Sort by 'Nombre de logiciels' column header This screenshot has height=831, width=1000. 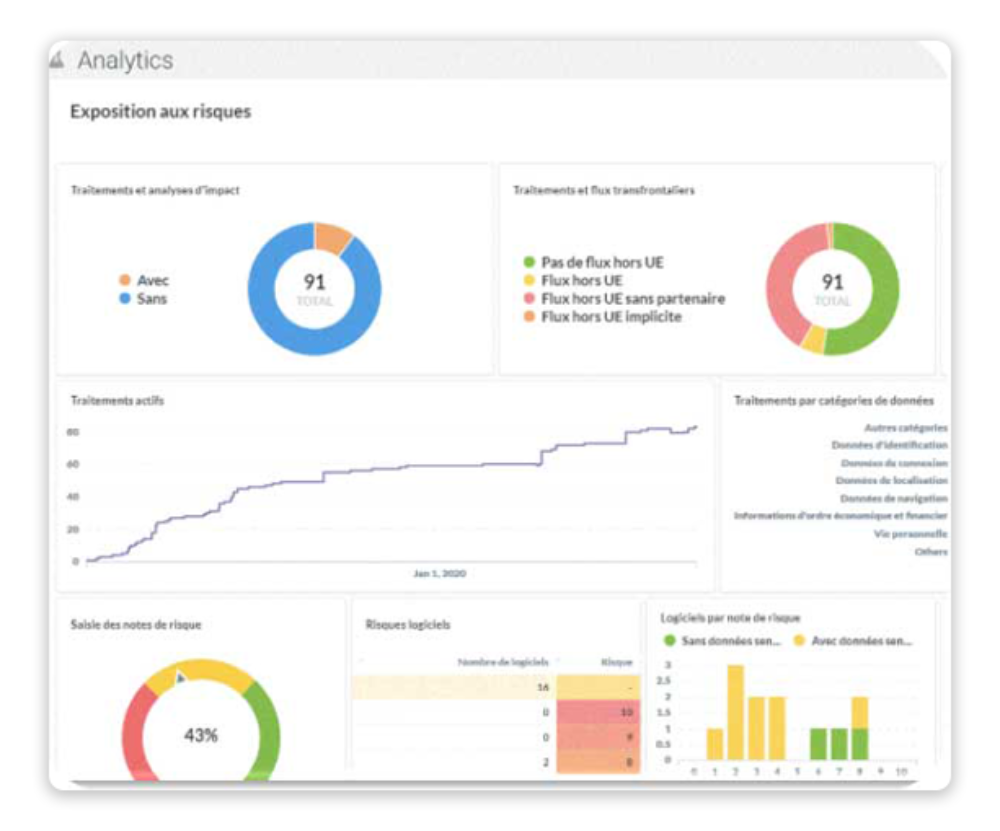pyautogui.click(x=503, y=662)
